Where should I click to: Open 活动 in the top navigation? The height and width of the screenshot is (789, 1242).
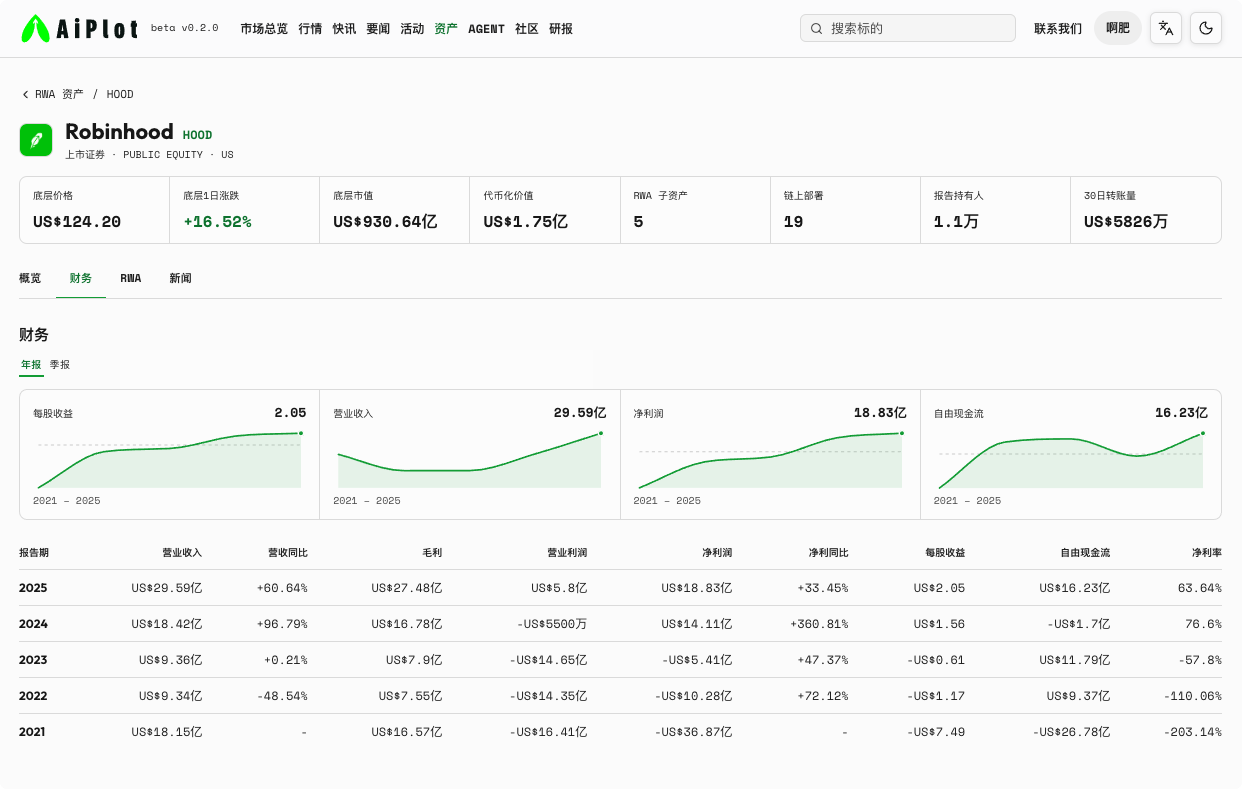tap(412, 29)
